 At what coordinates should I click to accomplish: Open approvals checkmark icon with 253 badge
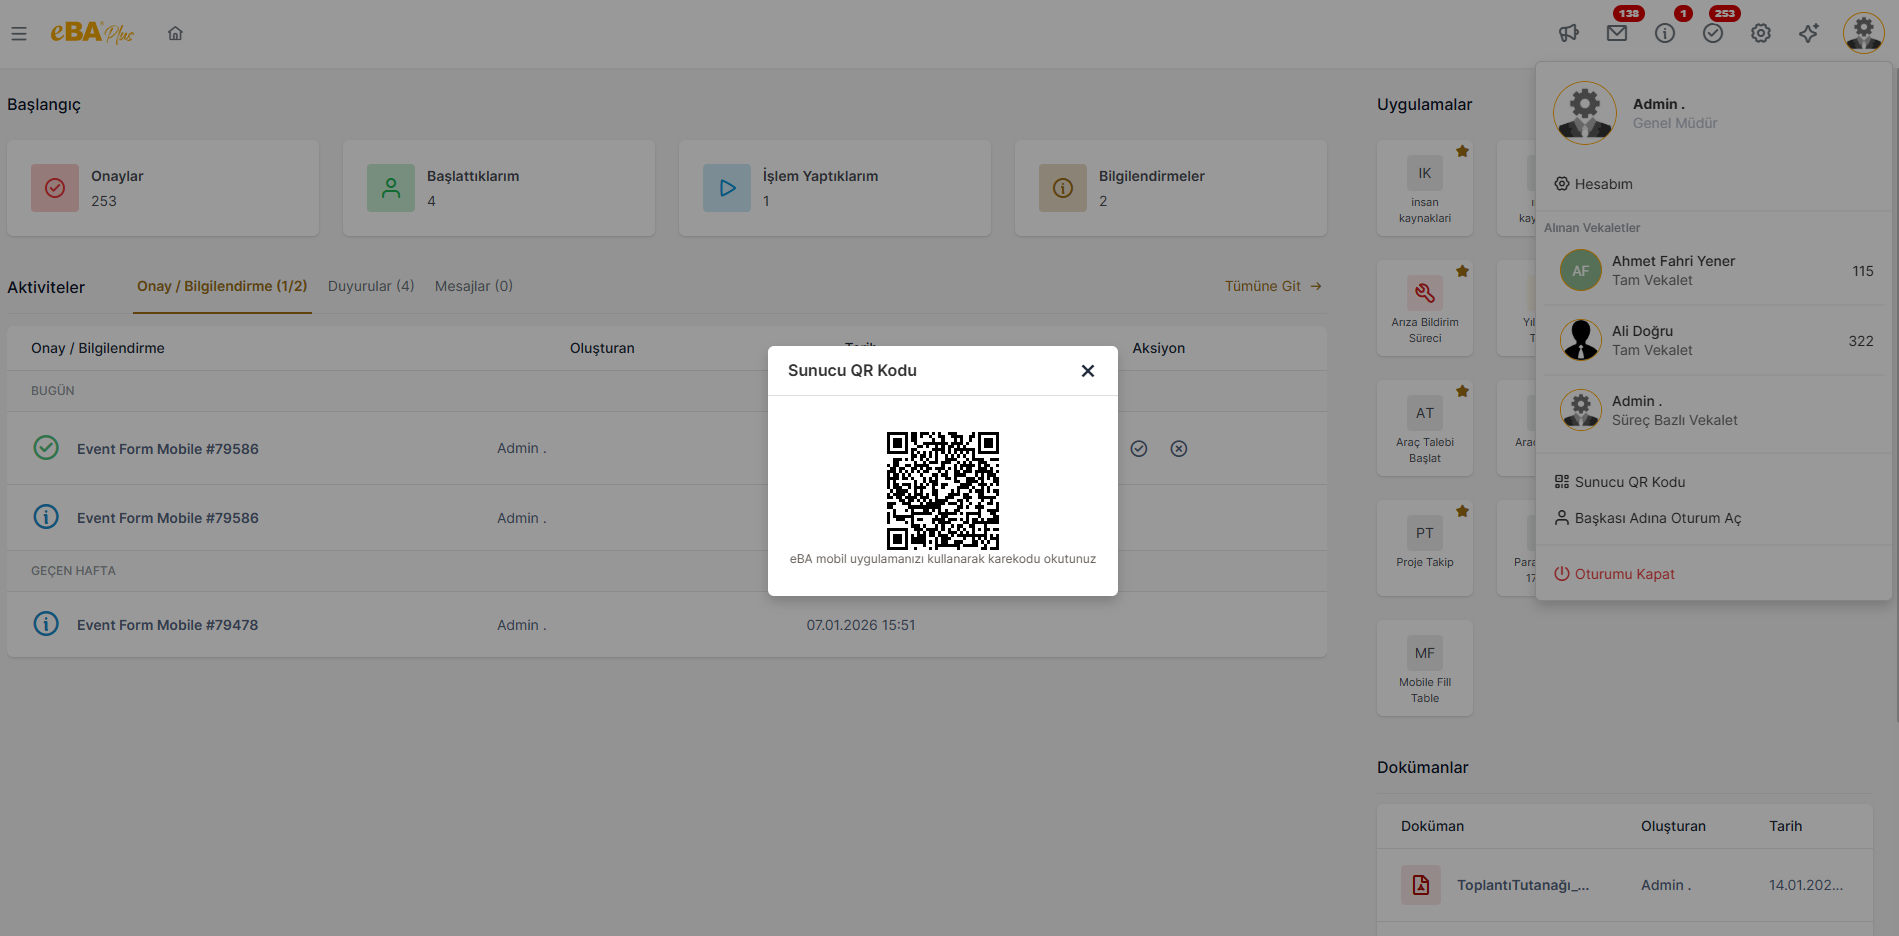coord(1713,34)
